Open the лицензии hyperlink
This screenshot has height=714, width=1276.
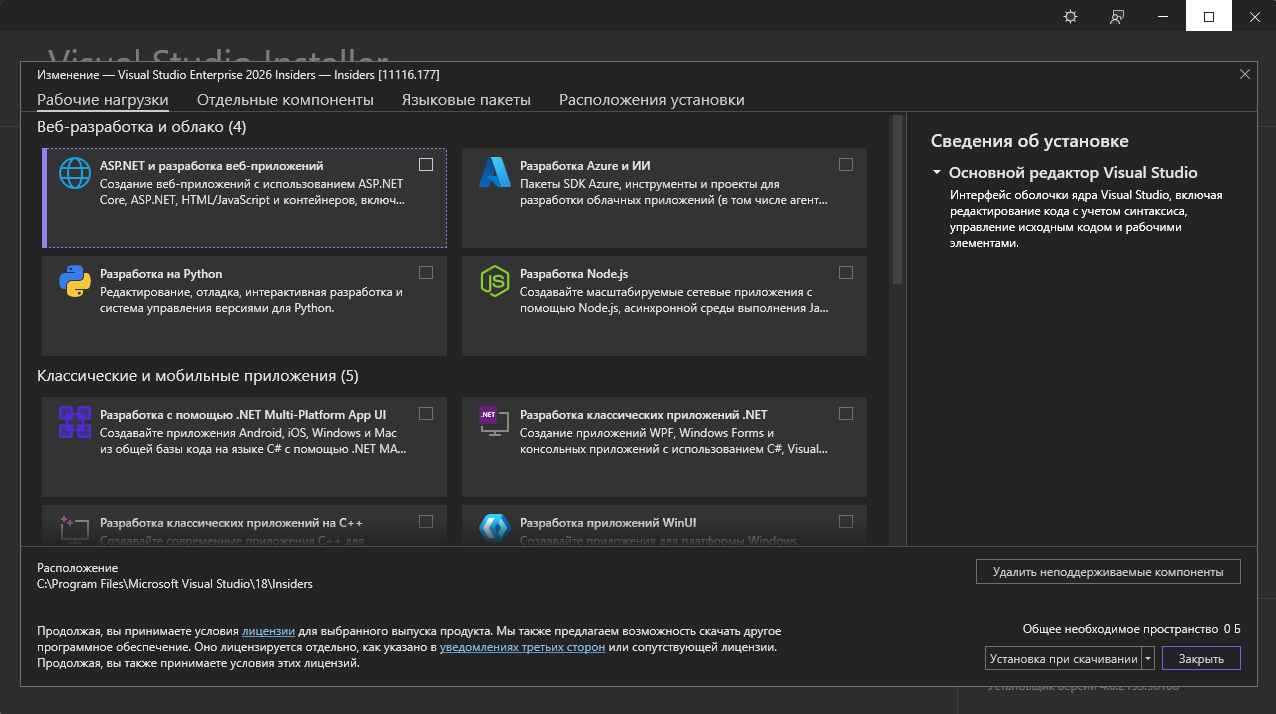[268, 632]
